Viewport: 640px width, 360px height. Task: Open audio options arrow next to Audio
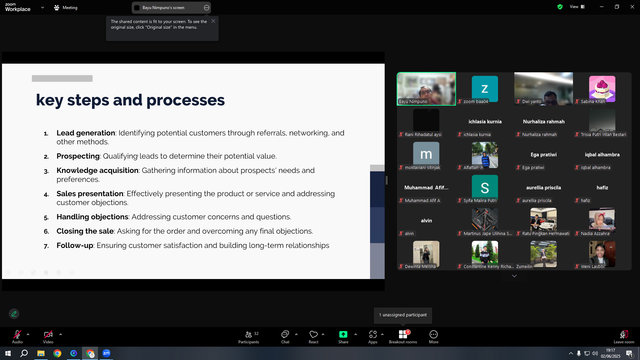point(28,334)
